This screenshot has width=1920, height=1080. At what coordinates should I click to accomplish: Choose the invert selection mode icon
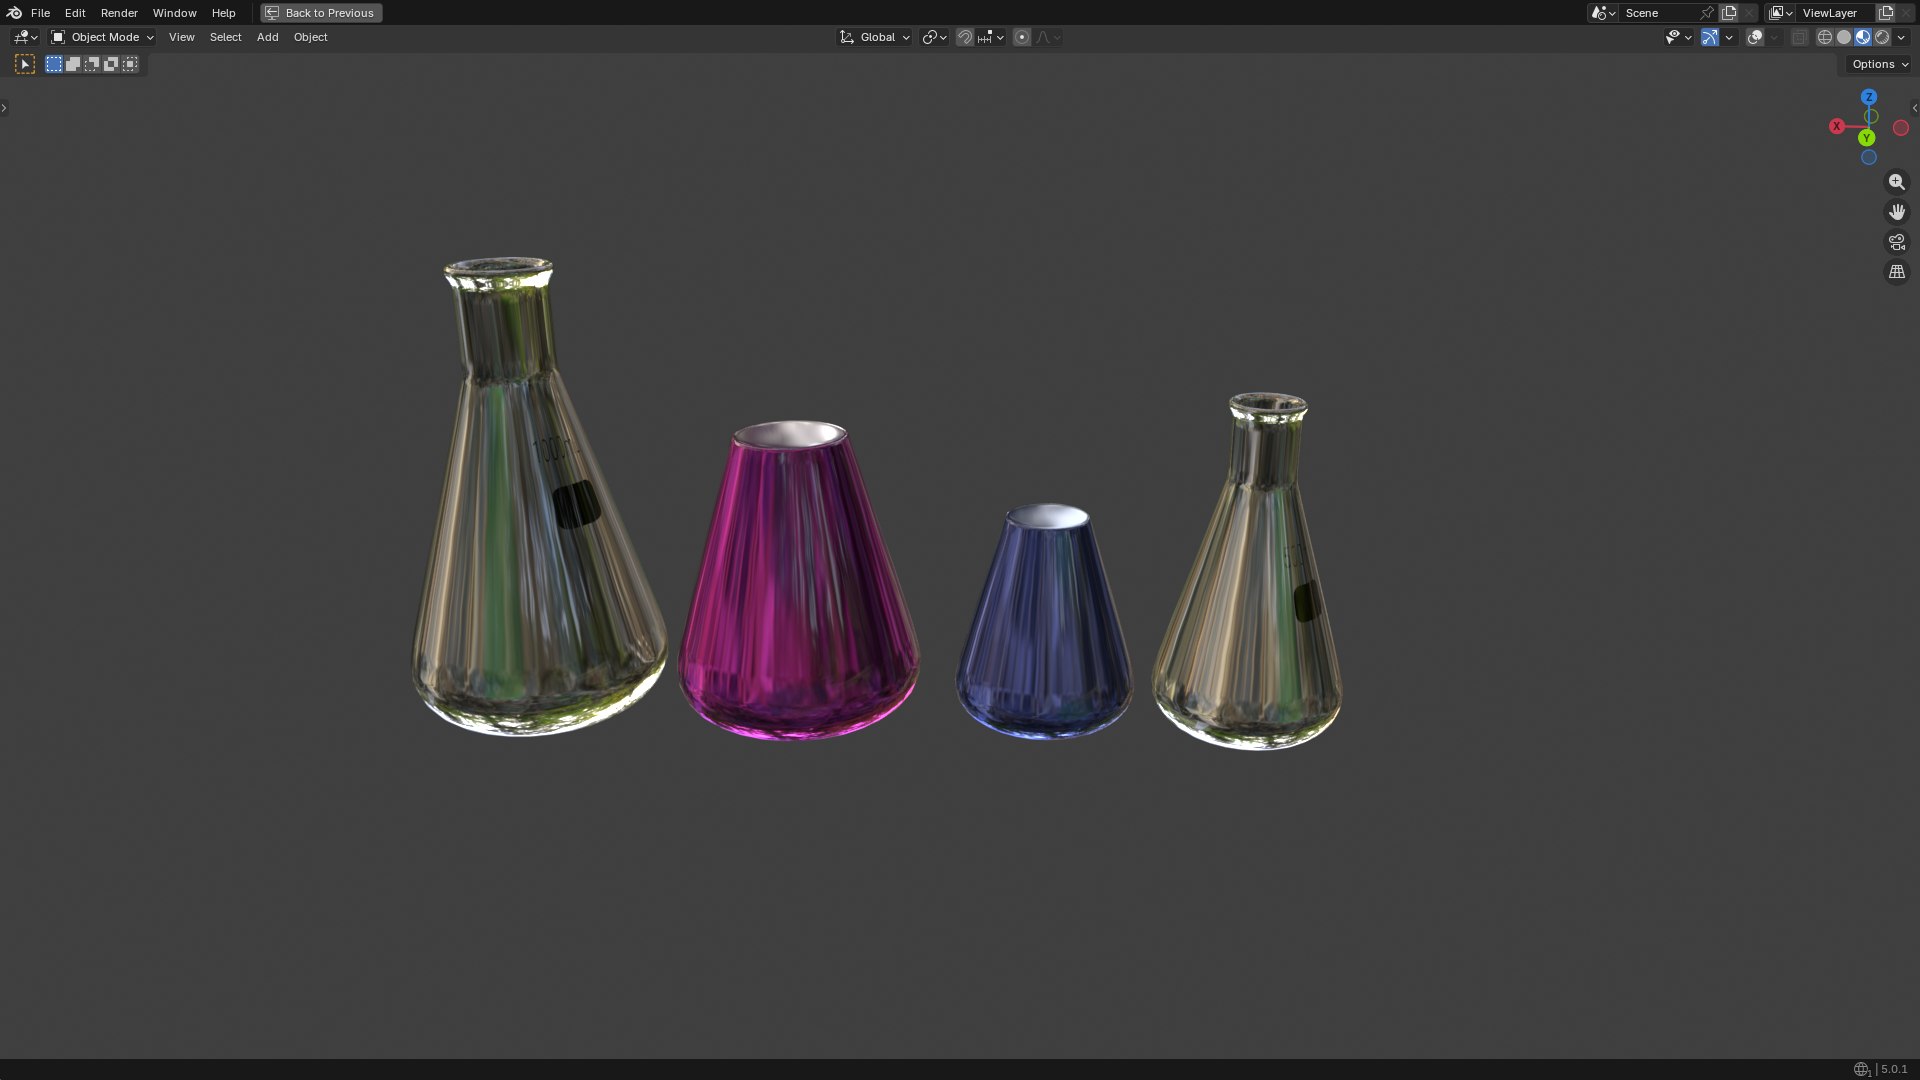pos(111,64)
